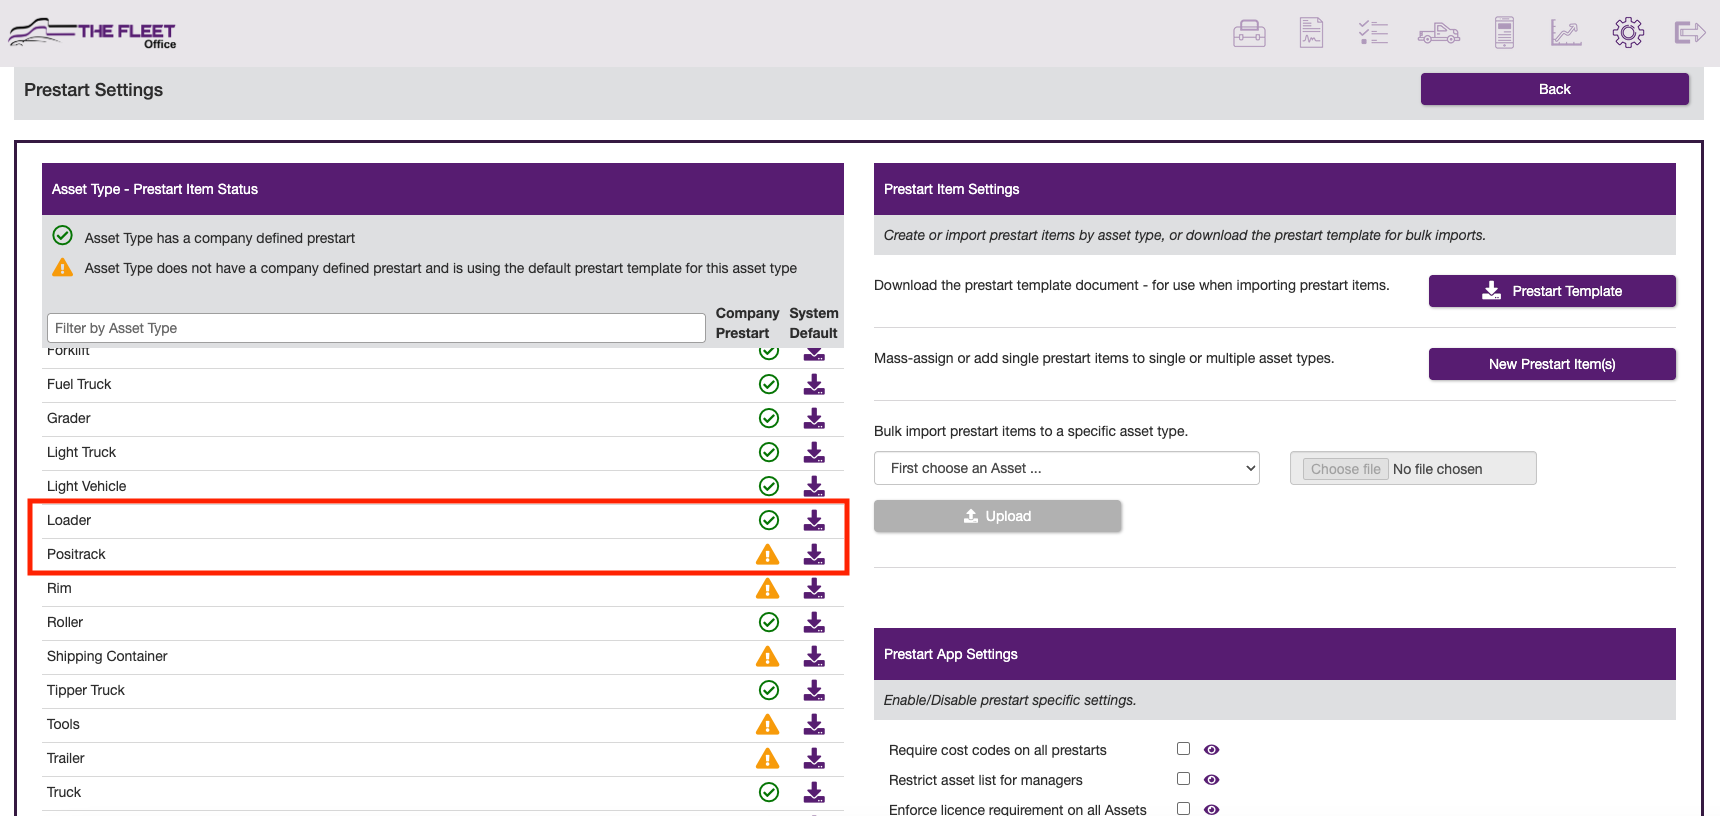Open the toolbox icon in top navigation

coord(1249,33)
